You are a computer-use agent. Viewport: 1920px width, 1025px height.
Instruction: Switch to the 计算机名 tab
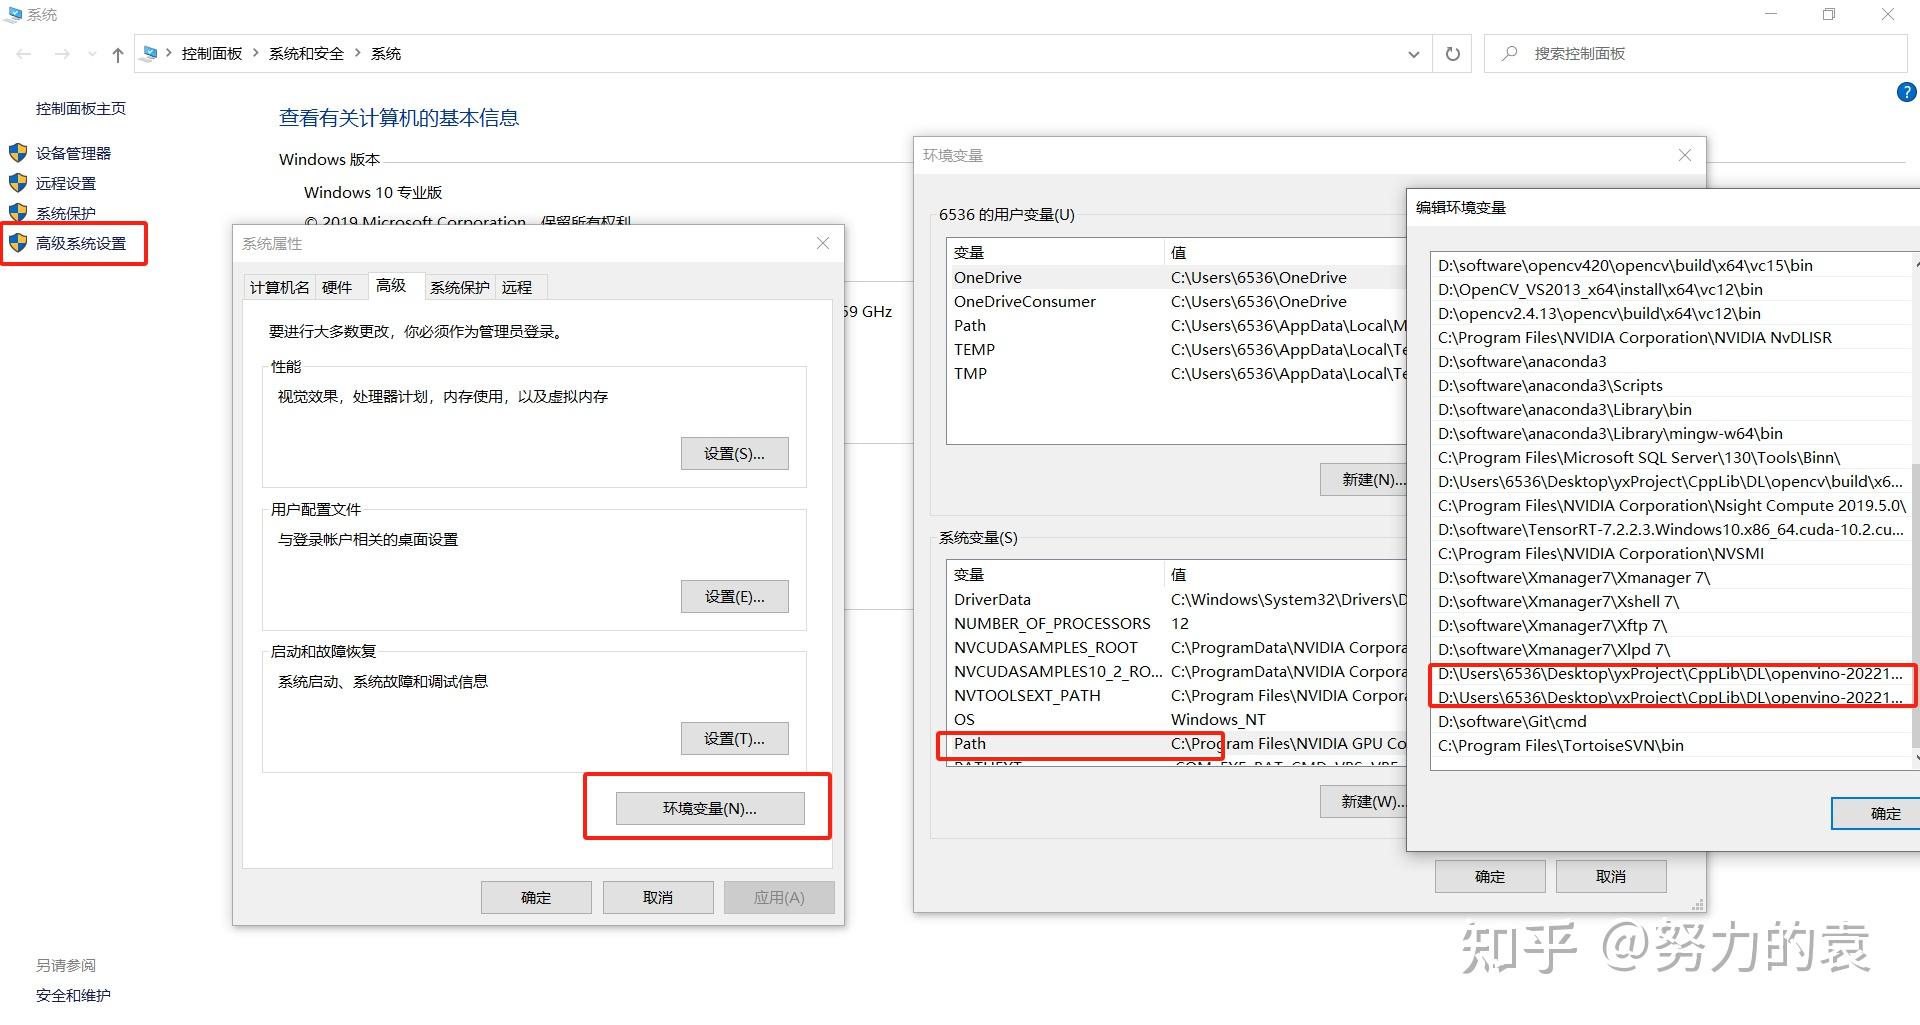pyautogui.click(x=278, y=287)
